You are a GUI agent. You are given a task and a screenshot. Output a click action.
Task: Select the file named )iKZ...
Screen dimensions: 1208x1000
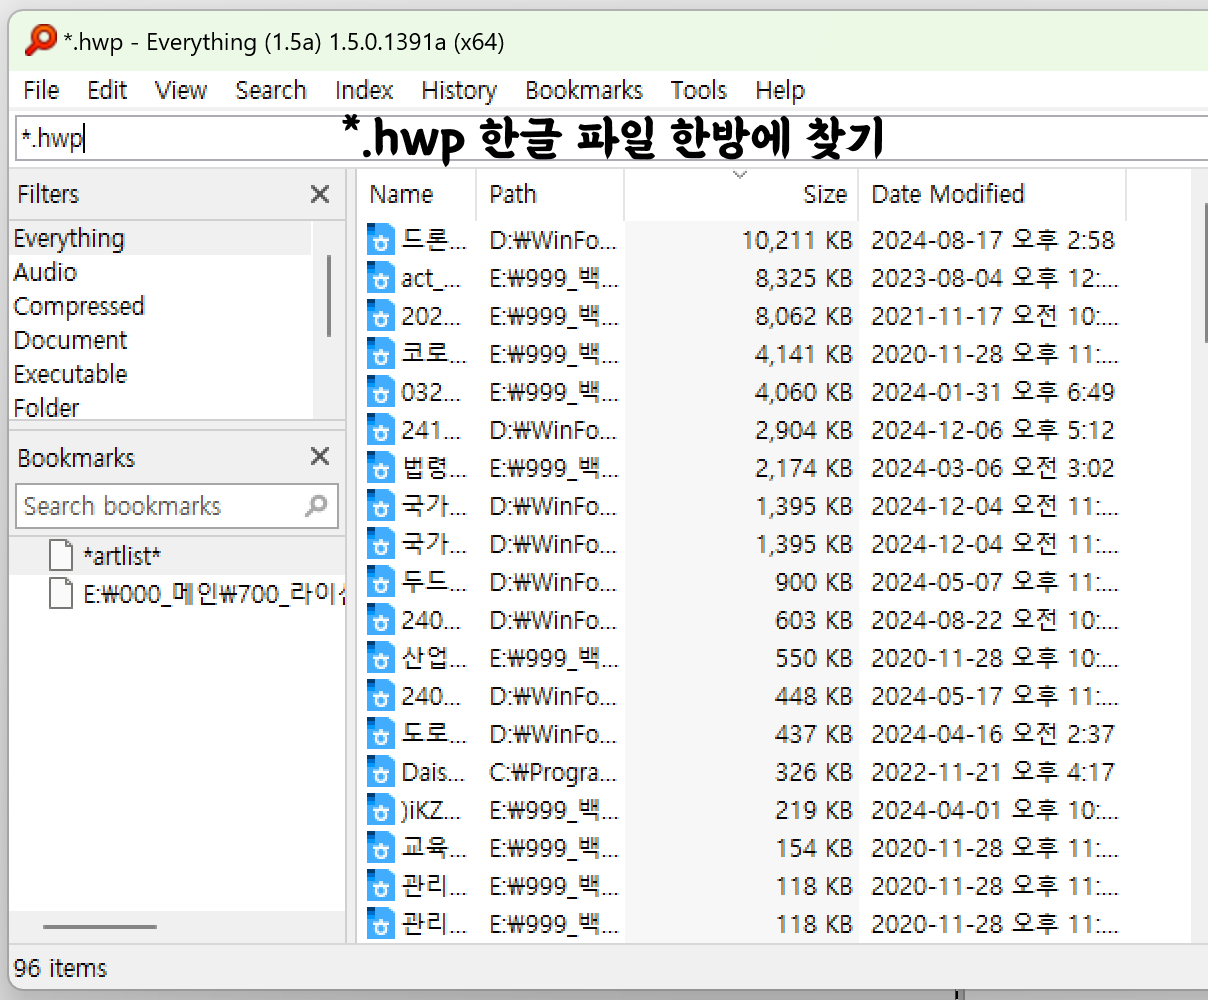[432, 810]
